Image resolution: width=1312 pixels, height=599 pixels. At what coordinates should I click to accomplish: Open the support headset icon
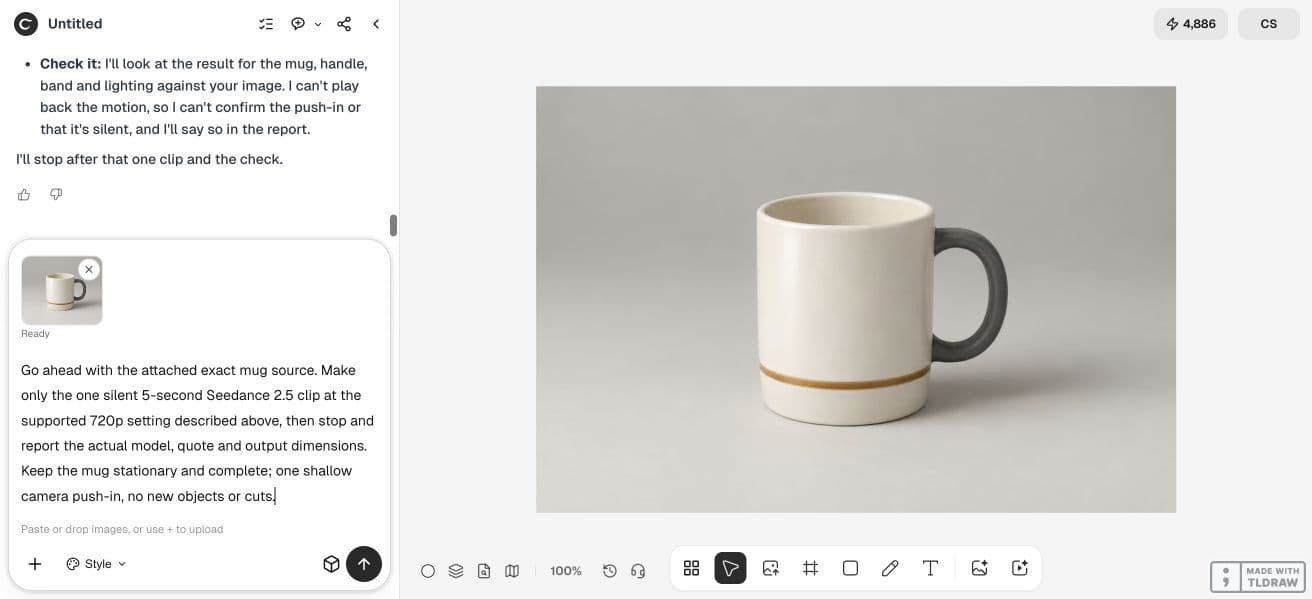[638, 571]
